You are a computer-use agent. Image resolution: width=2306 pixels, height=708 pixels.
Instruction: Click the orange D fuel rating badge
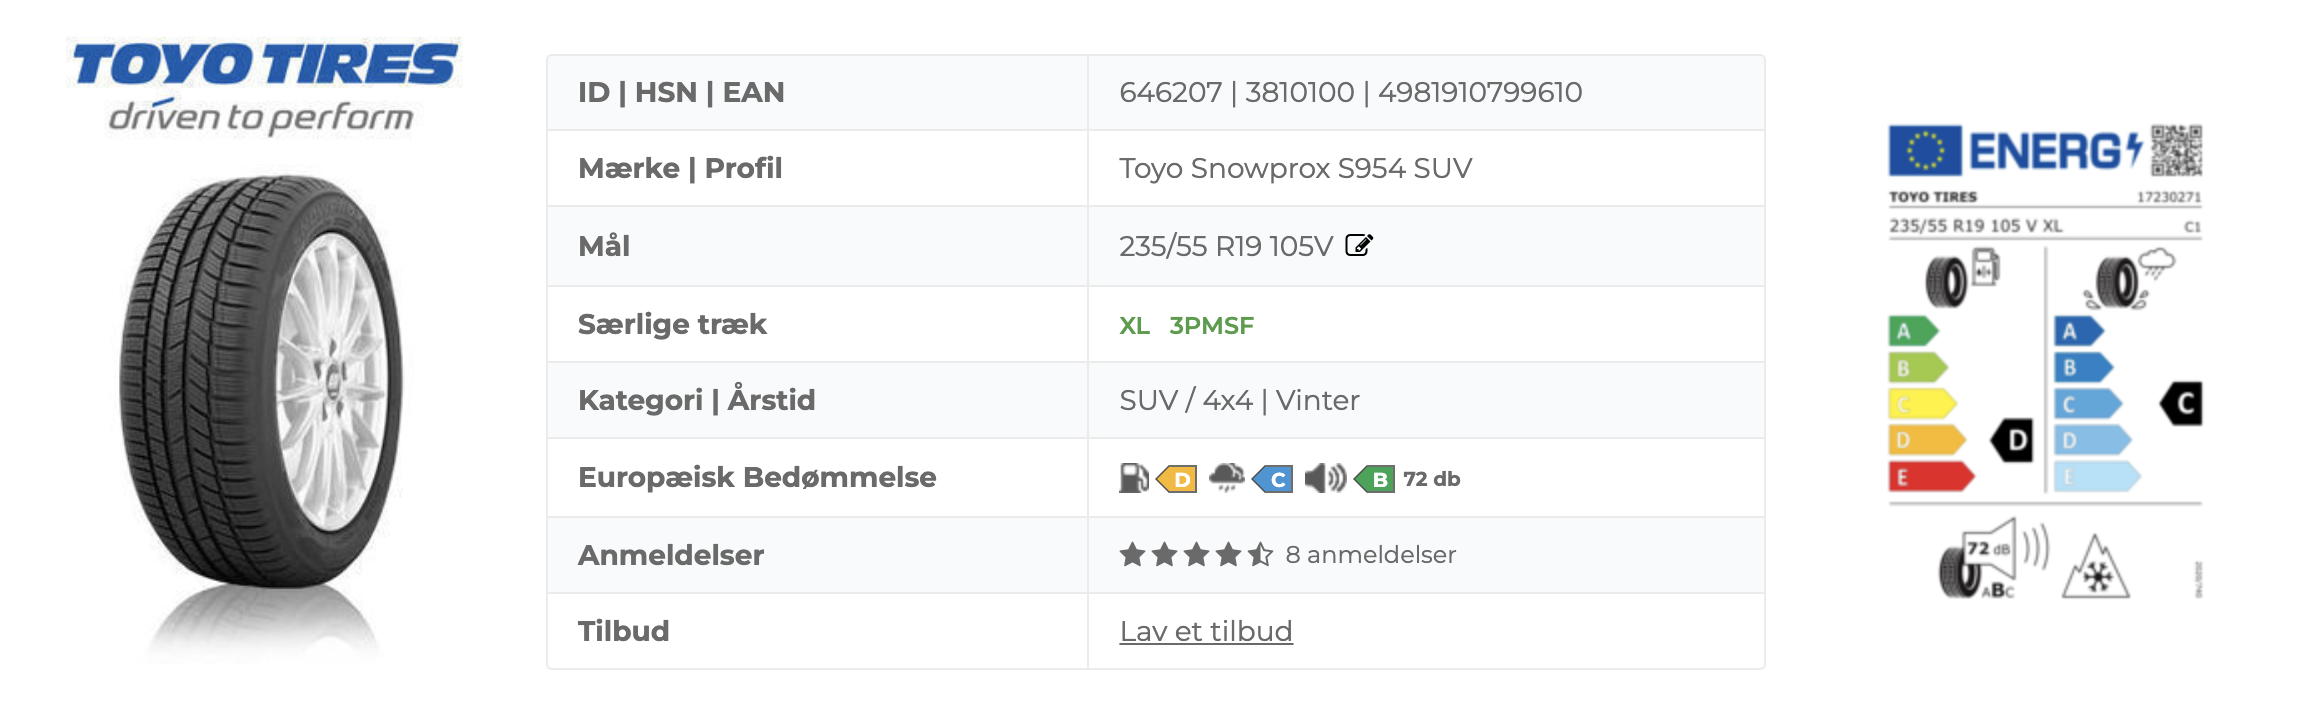pos(1178,479)
